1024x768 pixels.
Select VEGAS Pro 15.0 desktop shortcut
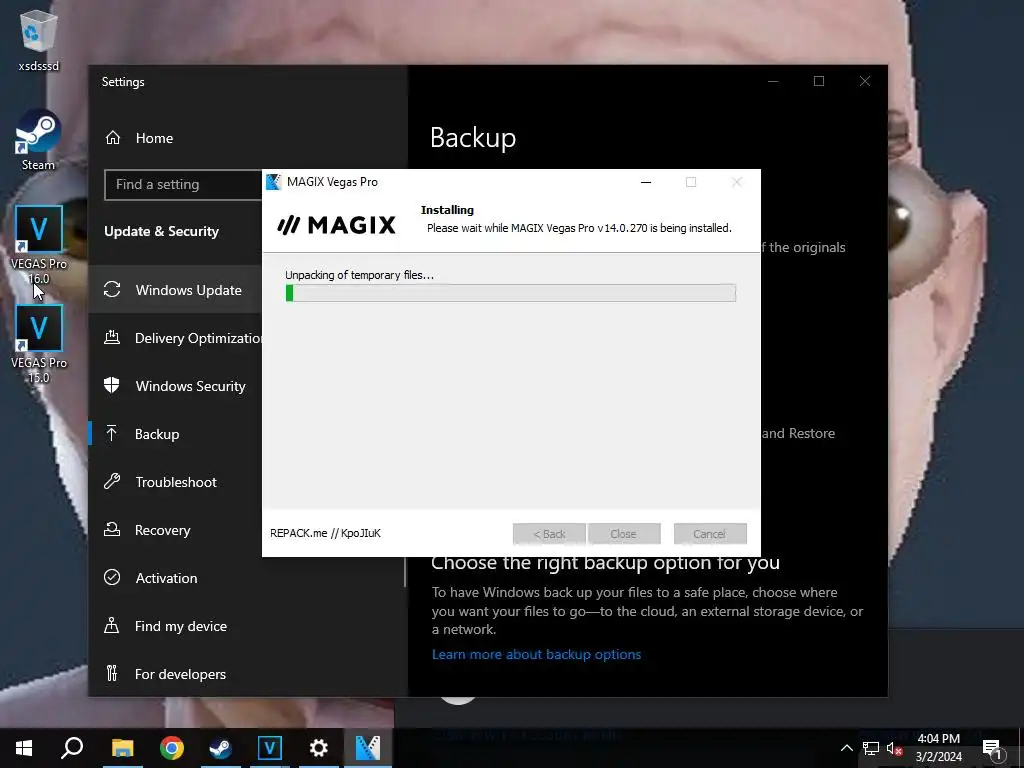click(x=39, y=344)
